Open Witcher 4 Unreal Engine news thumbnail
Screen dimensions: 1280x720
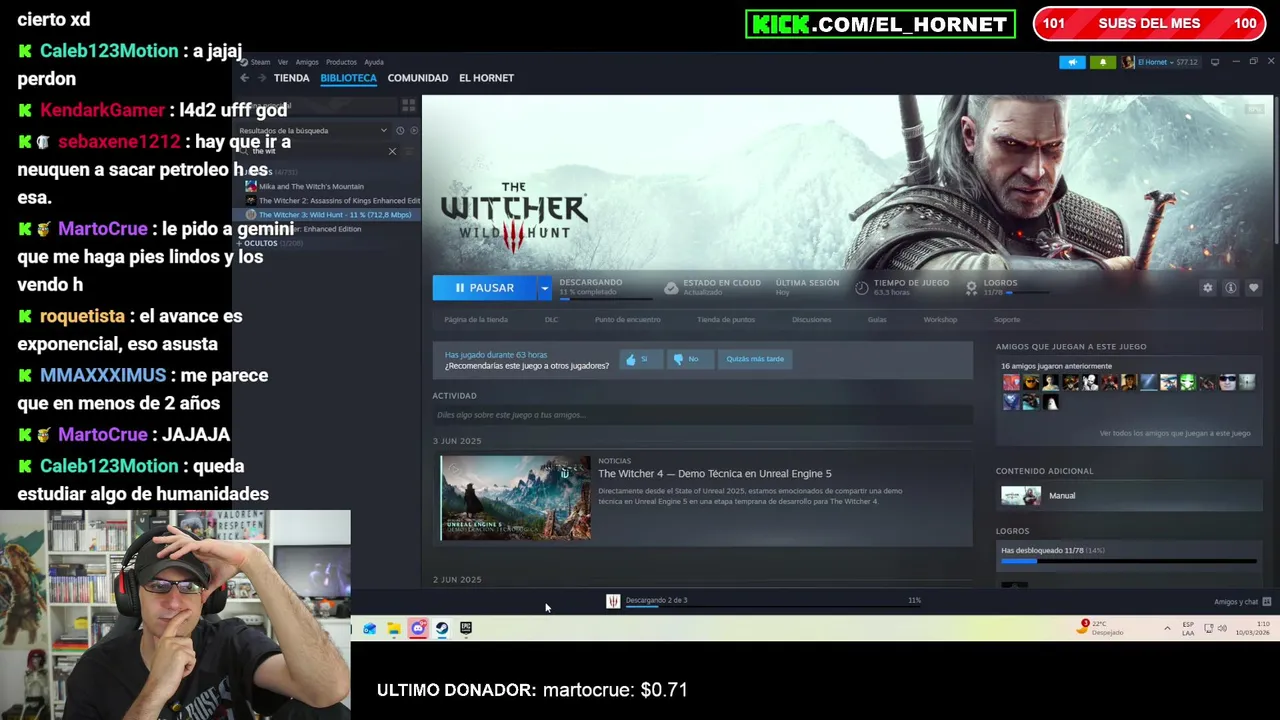coord(516,498)
